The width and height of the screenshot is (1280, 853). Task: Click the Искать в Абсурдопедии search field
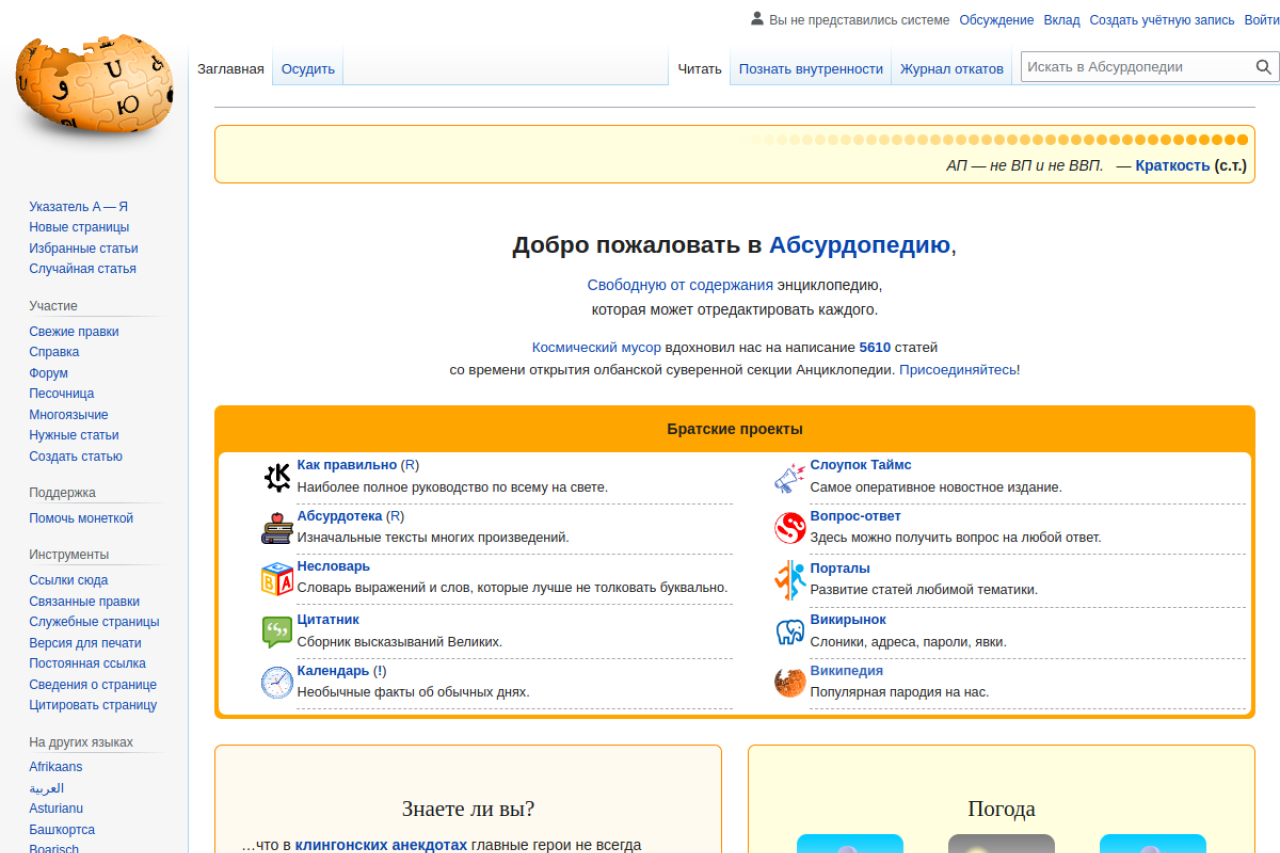(1134, 67)
